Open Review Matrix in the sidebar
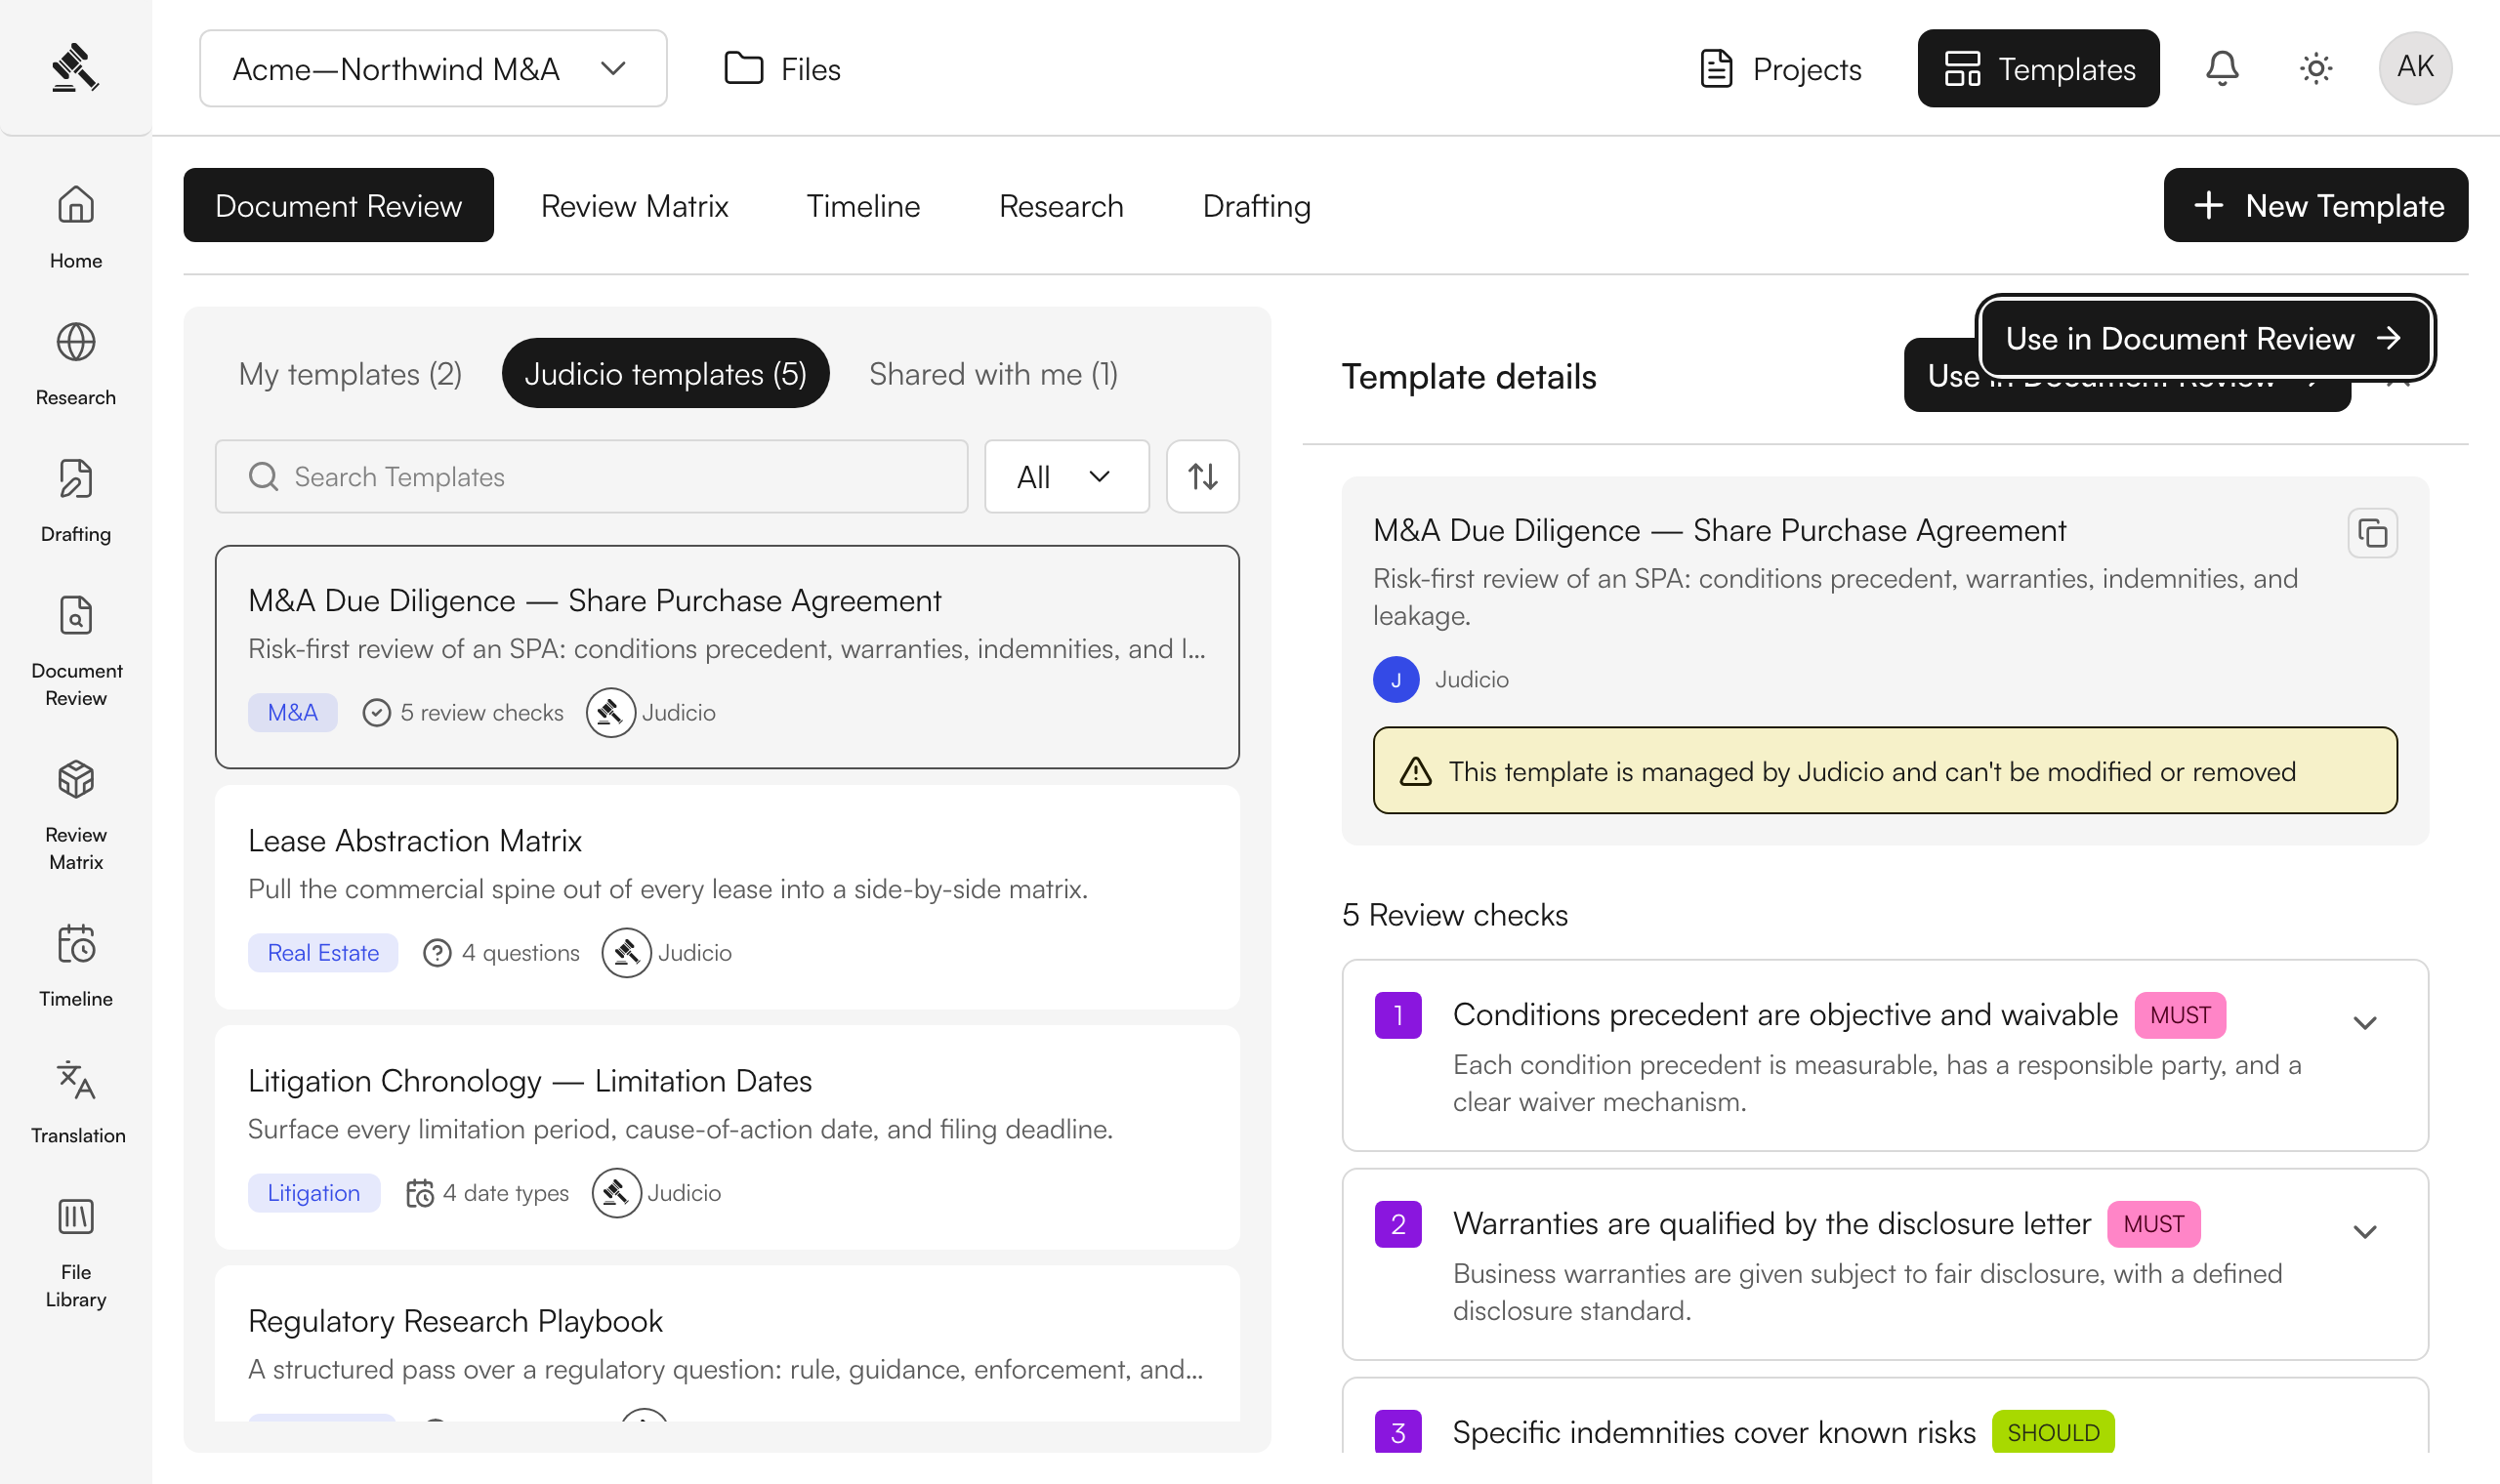Image resolution: width=2500 pixels, height=1484 pixels. (x=76, y=814)
